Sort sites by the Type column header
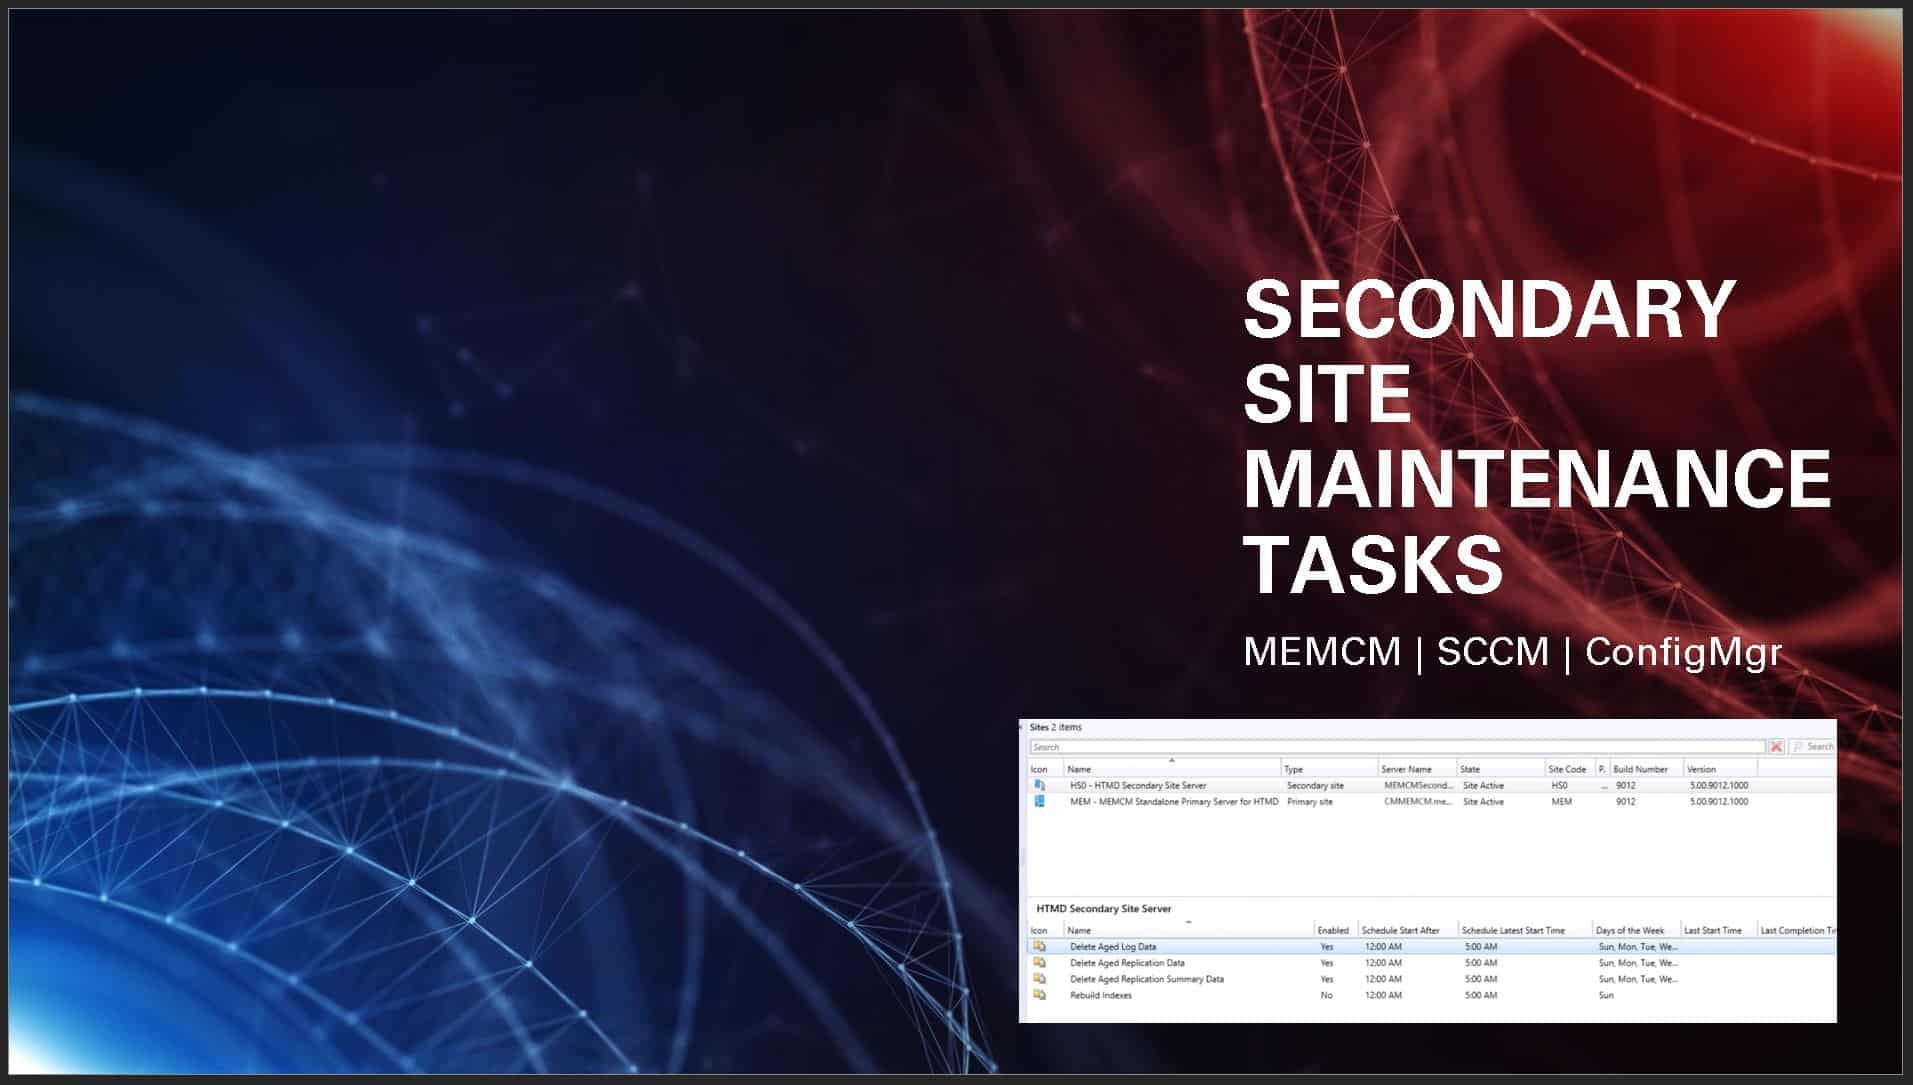 coord(1329,769)
